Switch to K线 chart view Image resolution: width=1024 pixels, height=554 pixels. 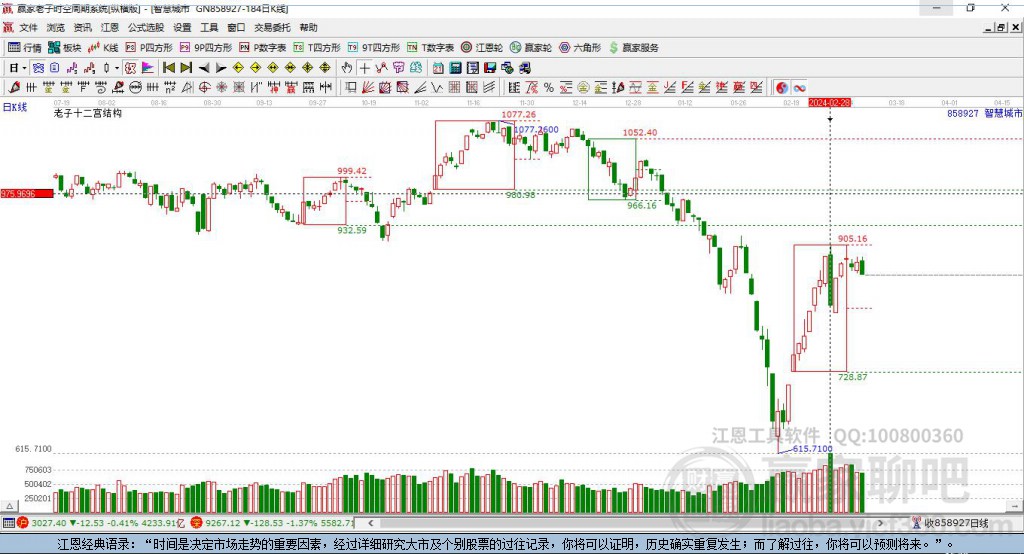(103, 48)
